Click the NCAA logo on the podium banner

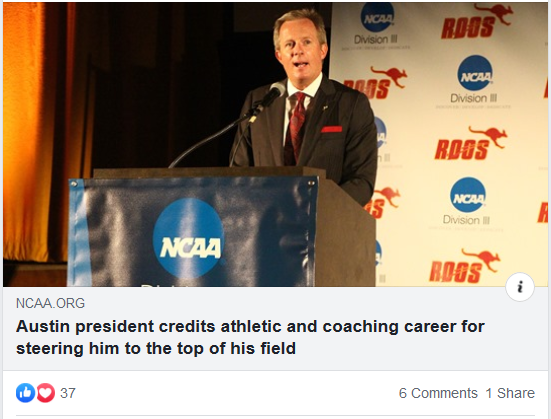(x=188, y=239)
